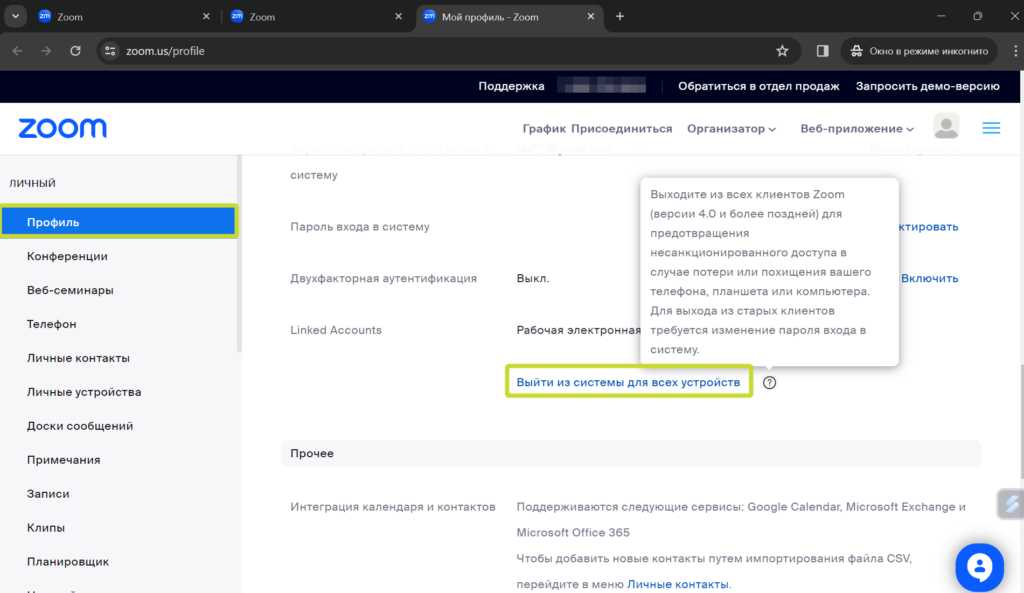Screen dimensions: 1024x593
Task: Open the Chrome three-dot menu
Action: click(1016, 51)
